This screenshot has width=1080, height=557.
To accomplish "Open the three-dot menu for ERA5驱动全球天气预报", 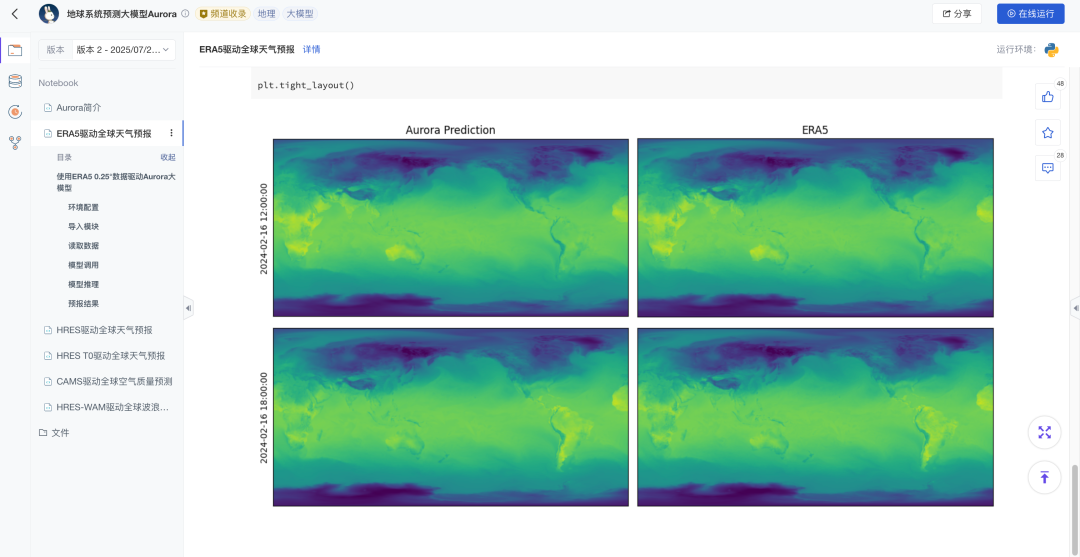I will 172,133.
